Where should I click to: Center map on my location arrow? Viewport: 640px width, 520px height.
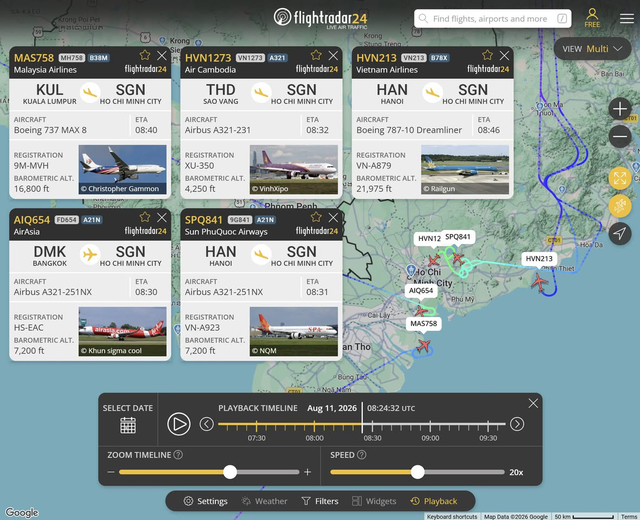[620, 233]
